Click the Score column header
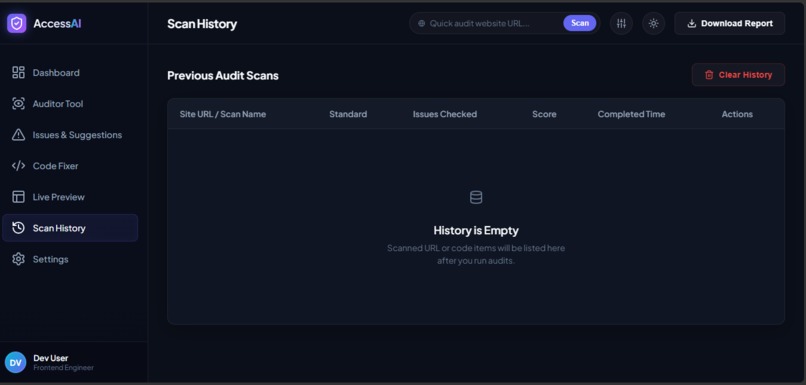806x385 pixels. point(544,114)
